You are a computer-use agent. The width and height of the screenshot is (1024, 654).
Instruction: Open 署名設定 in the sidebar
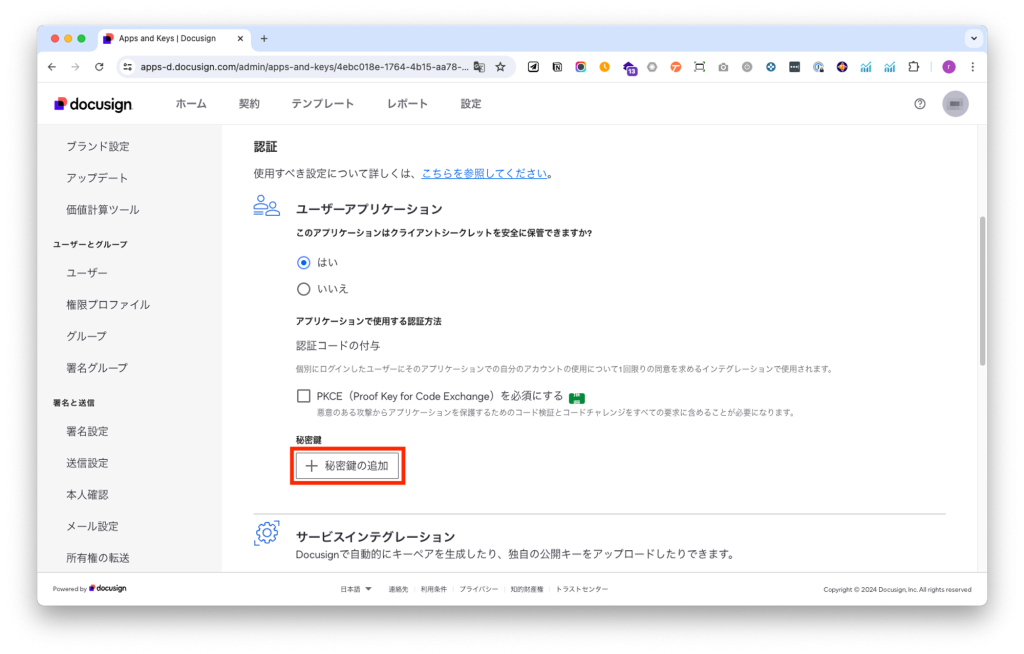pyautogui.click(x=87, y=431)
